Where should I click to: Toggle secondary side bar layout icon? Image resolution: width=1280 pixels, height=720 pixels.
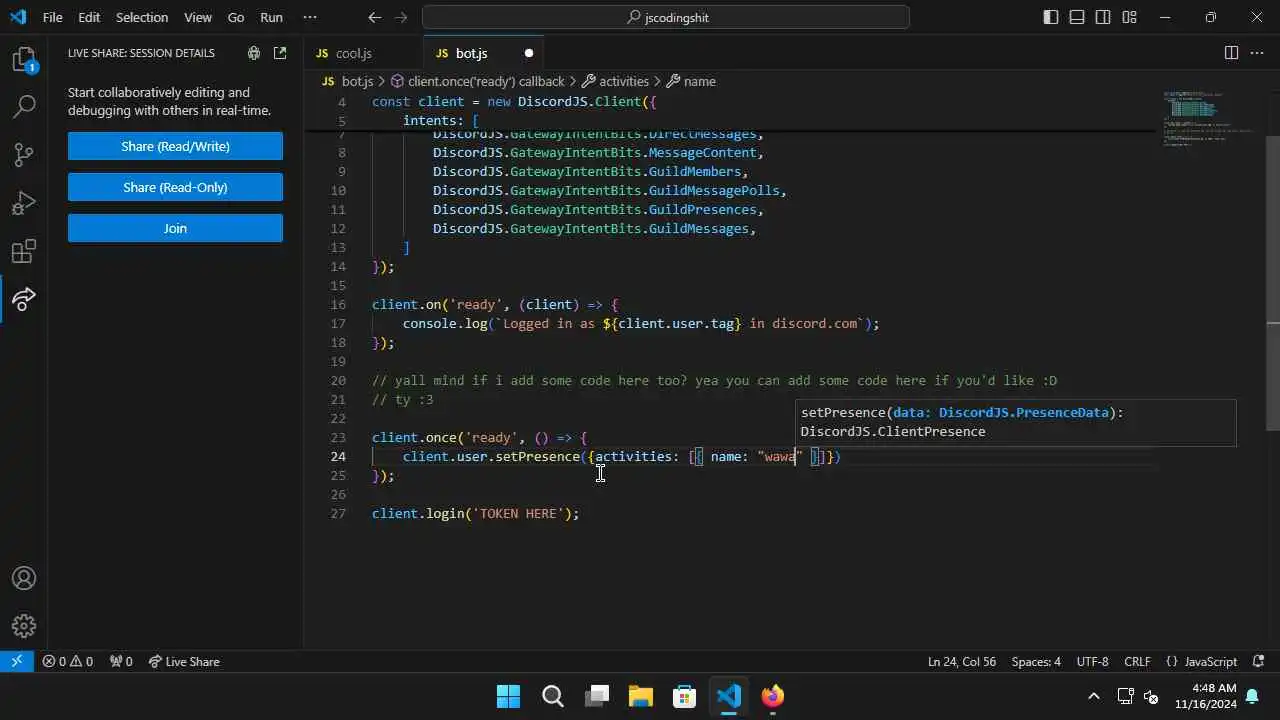pos(1103,17)
